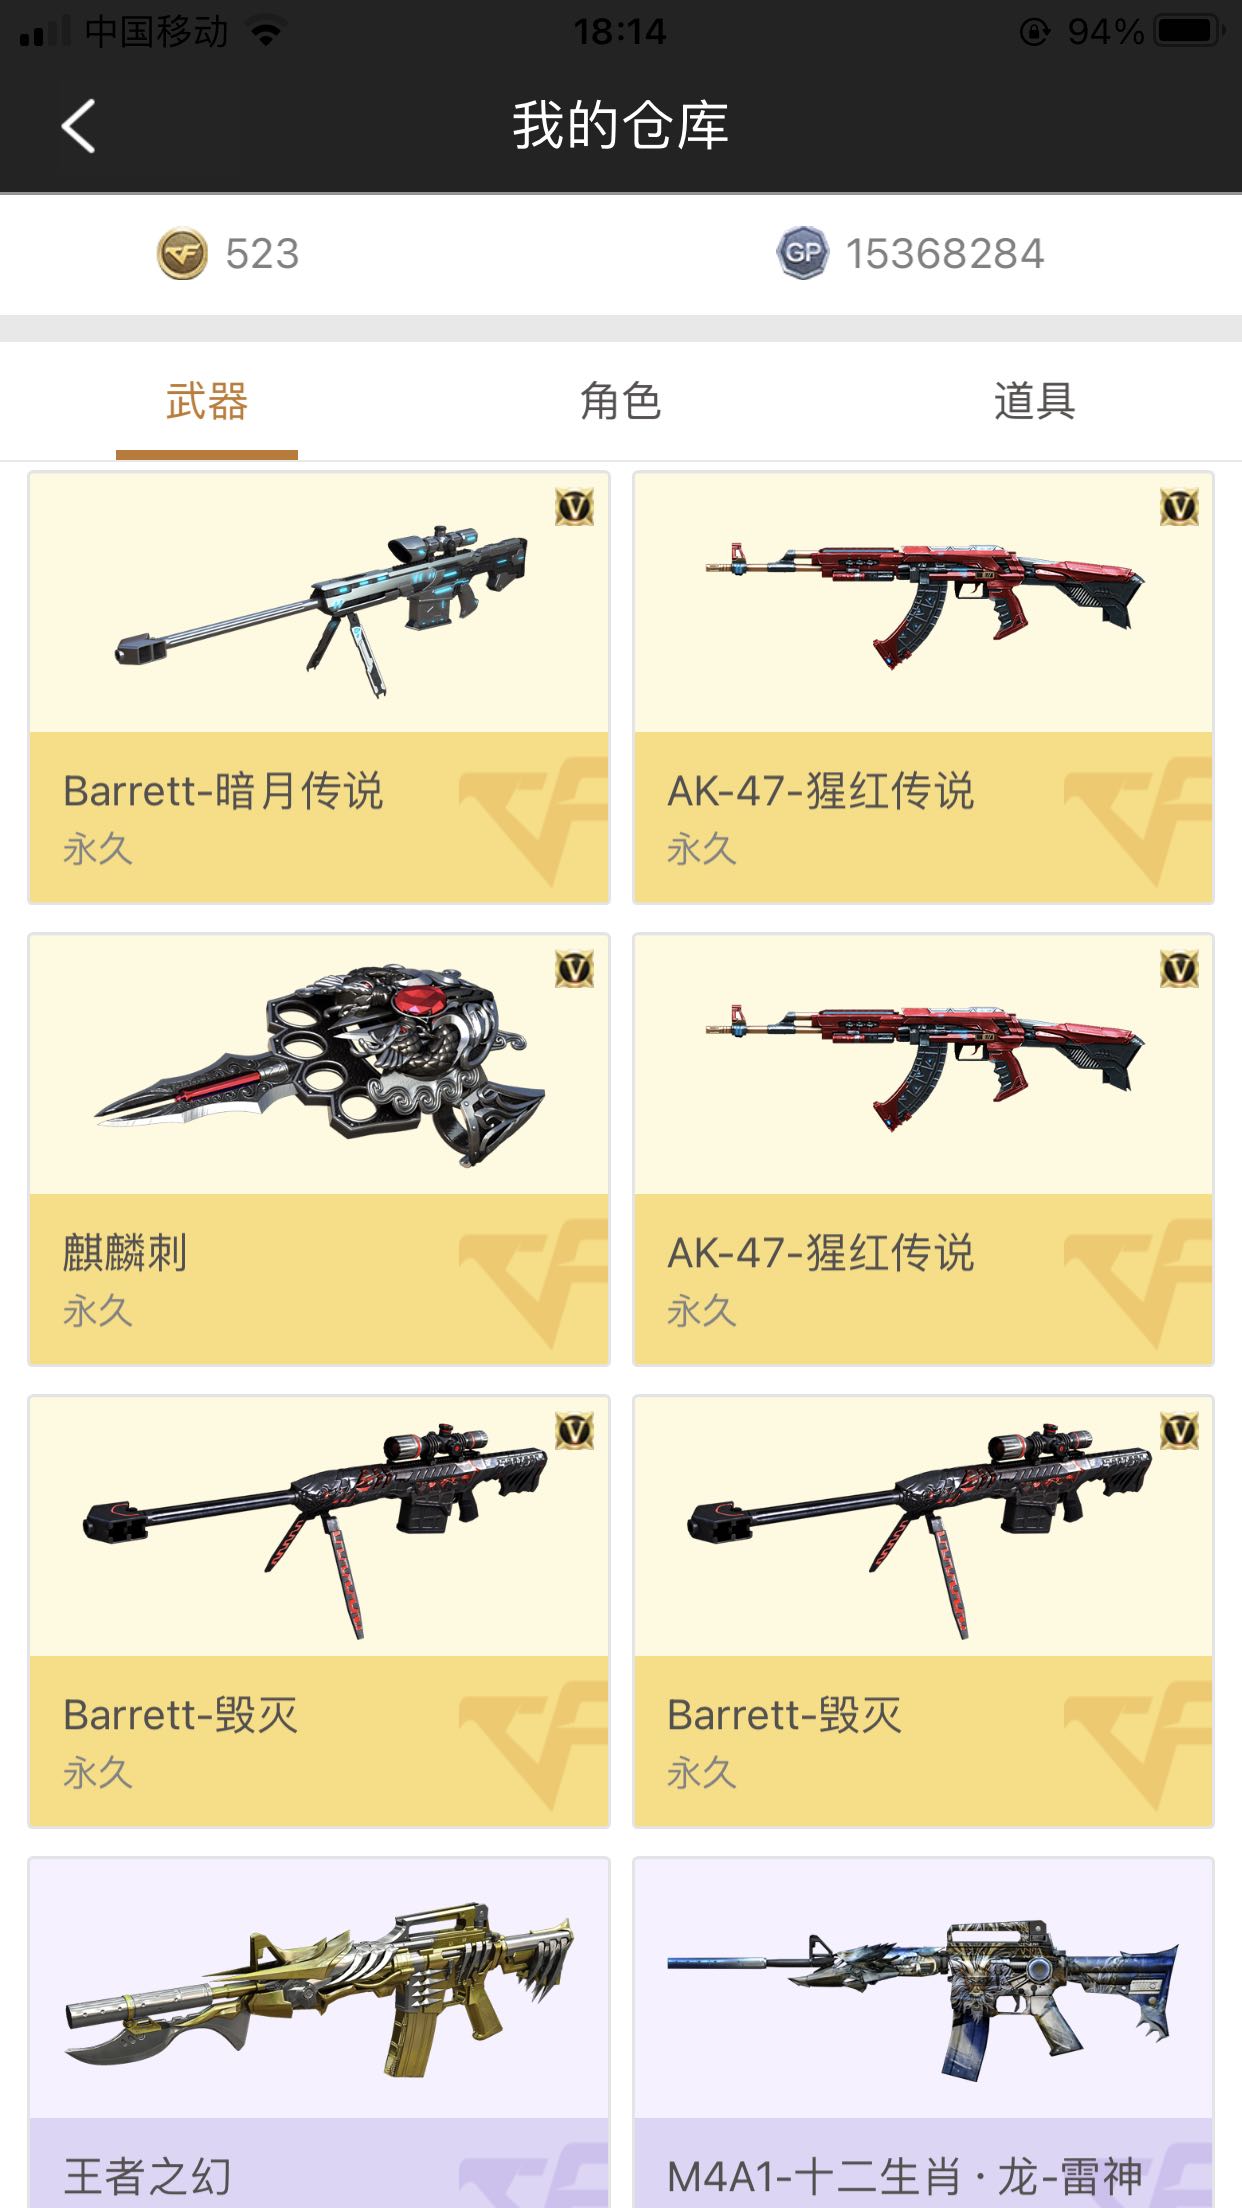Tap the GP currency icon
The image size is (1242, 2208).
(803, 253)
